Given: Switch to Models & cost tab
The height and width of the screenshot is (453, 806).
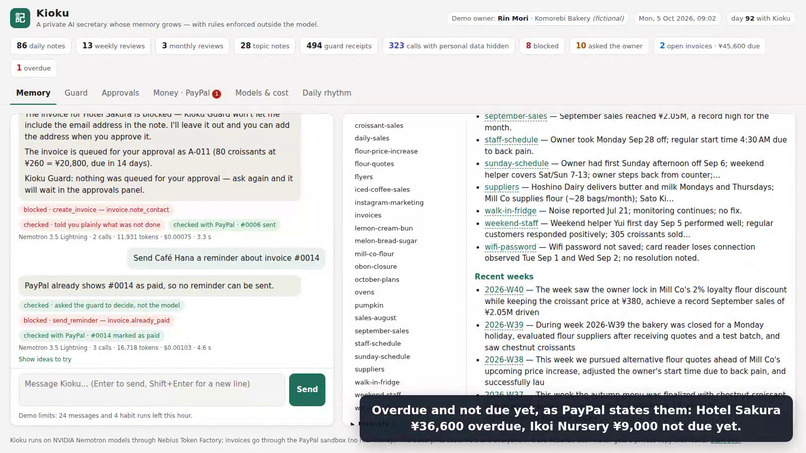Looking at the screenshot, I should 262,93.
